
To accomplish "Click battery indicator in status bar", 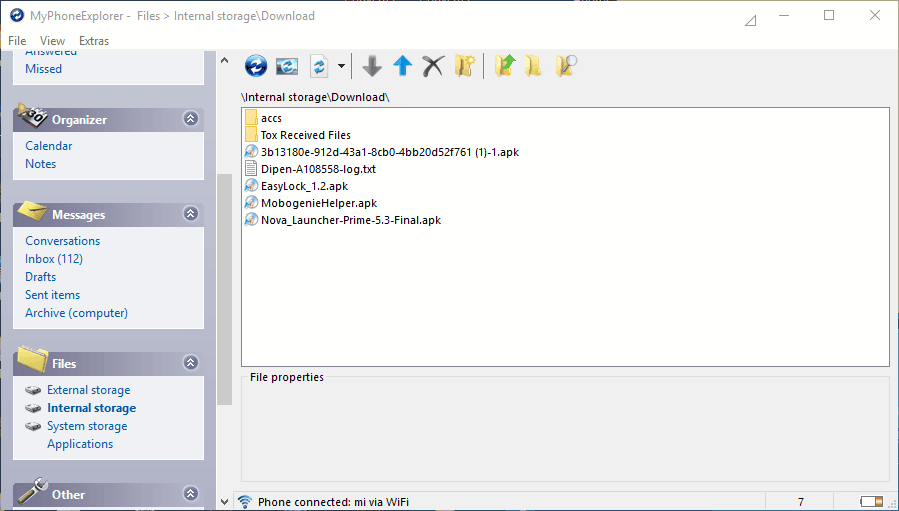I will pos(871,502).
